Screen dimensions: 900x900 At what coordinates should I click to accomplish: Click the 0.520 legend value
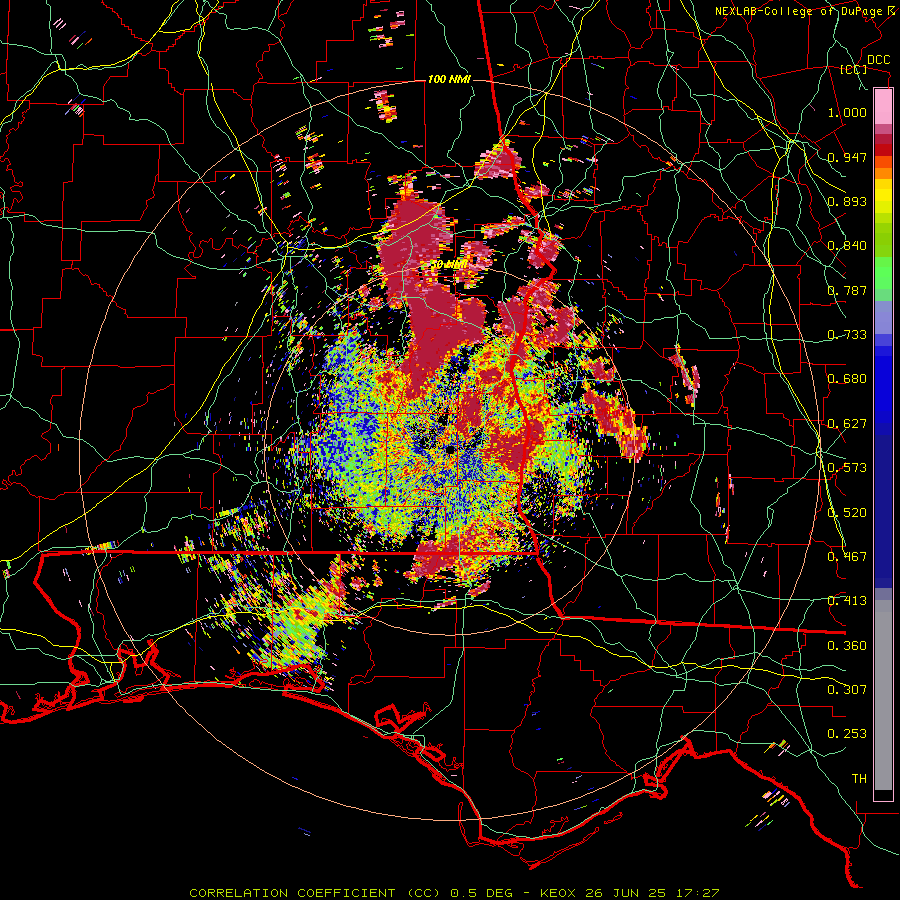coord(847,513)
